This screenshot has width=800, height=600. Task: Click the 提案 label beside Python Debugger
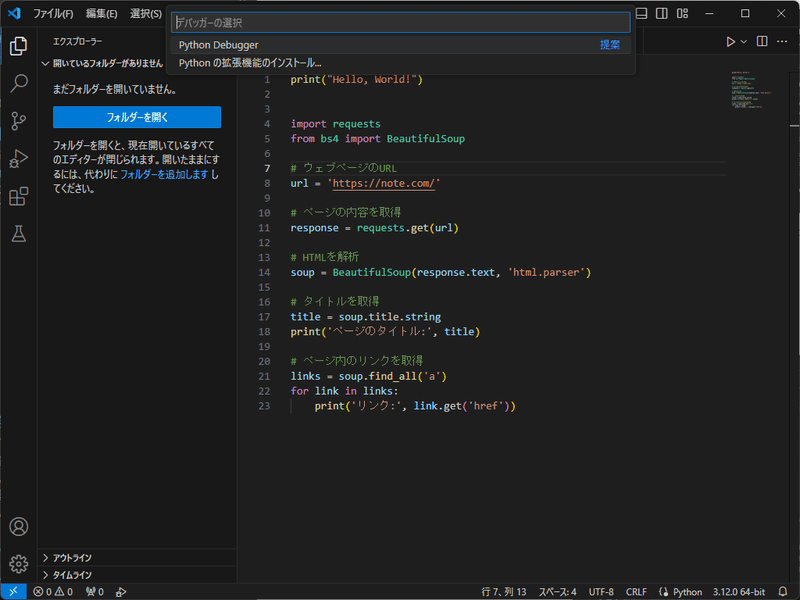(610, 45)
